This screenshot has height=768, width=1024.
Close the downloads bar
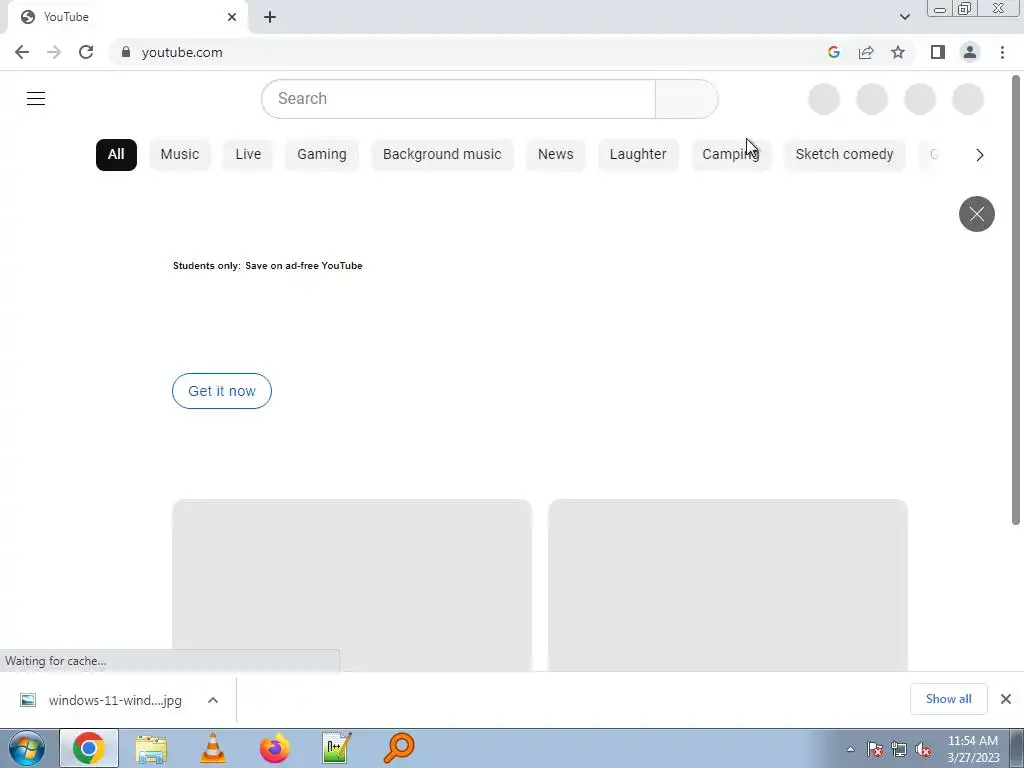[x=1006, y=699]
